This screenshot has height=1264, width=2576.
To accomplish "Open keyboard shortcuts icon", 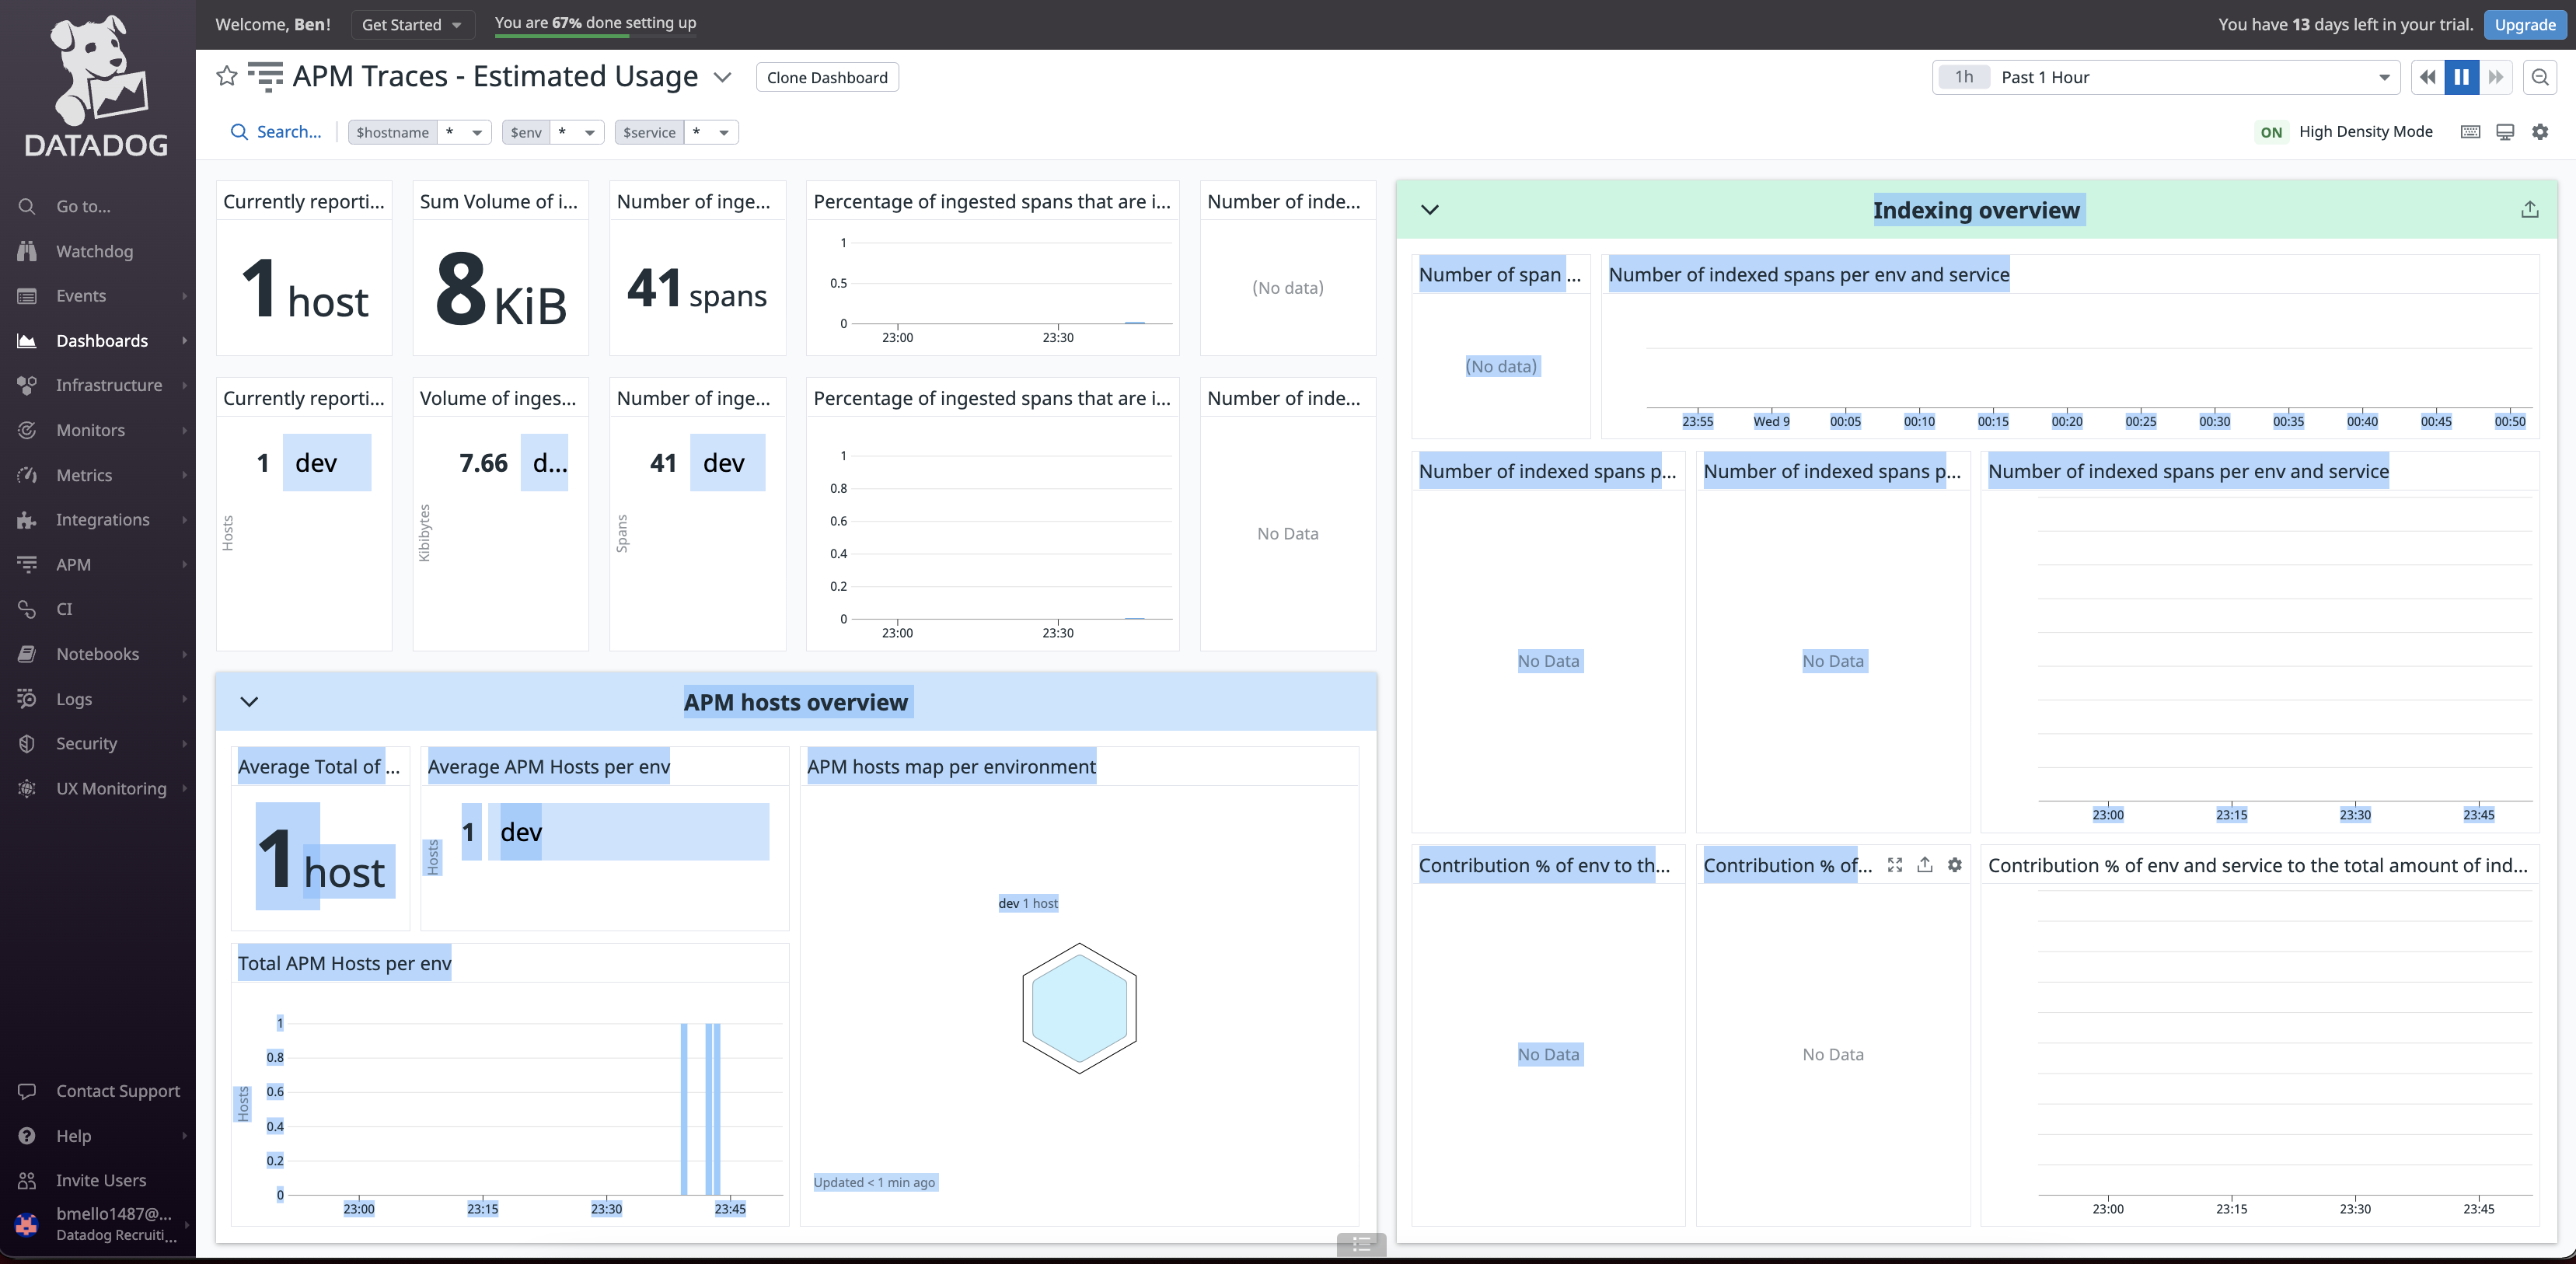I will 2470,132.
